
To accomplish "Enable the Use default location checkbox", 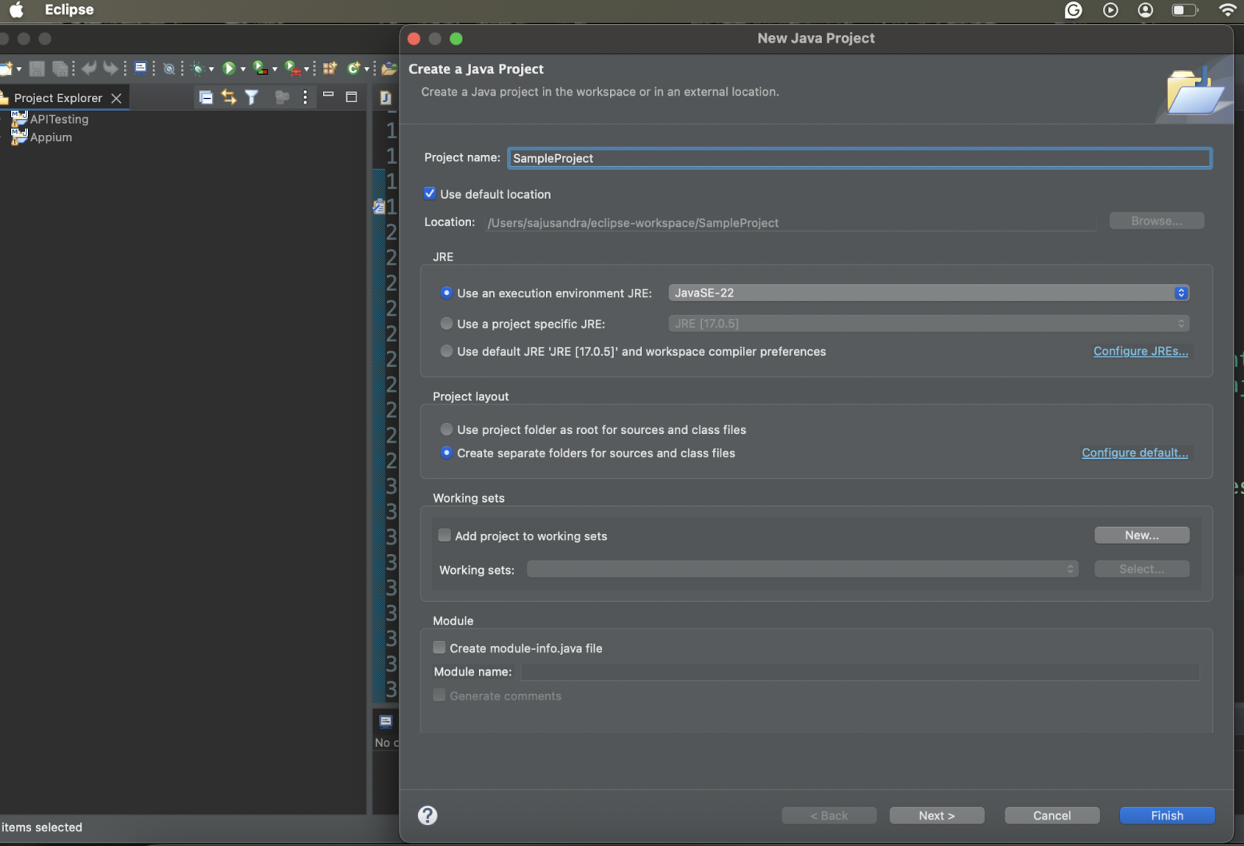I will [x=430, y=193].
